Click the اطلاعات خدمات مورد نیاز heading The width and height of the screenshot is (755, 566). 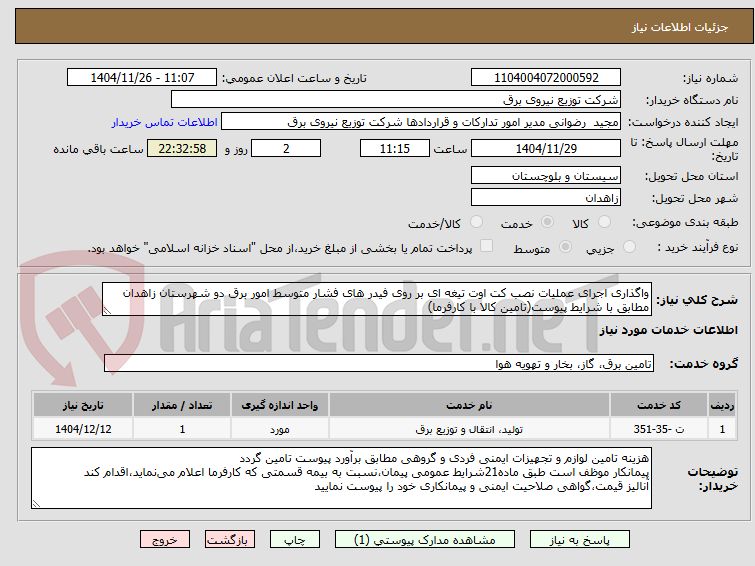pyautogui.click(x=668, y=330)
